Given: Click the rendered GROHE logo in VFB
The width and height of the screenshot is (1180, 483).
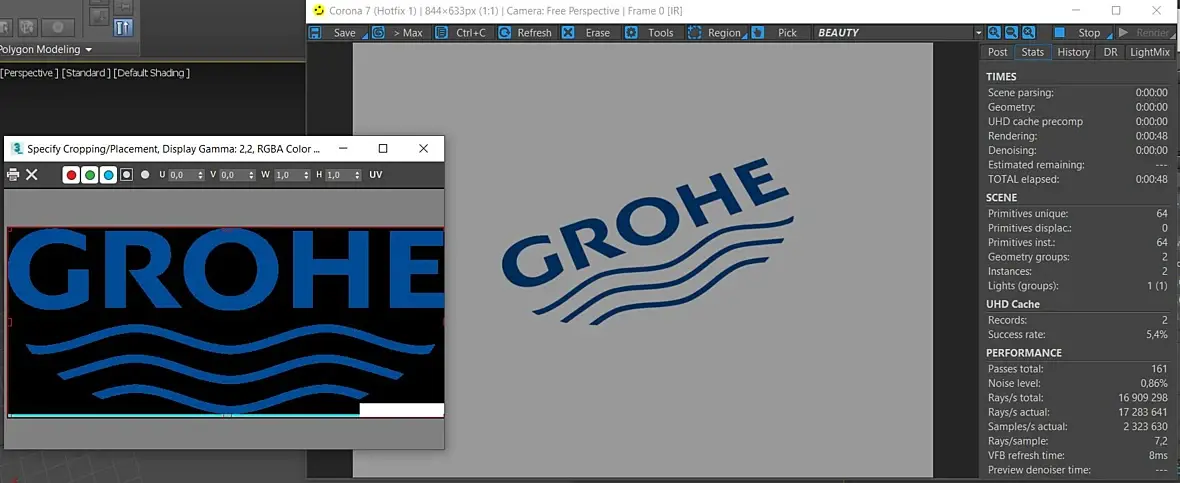Looking at the screenshot, I should [x=647, y=241].
